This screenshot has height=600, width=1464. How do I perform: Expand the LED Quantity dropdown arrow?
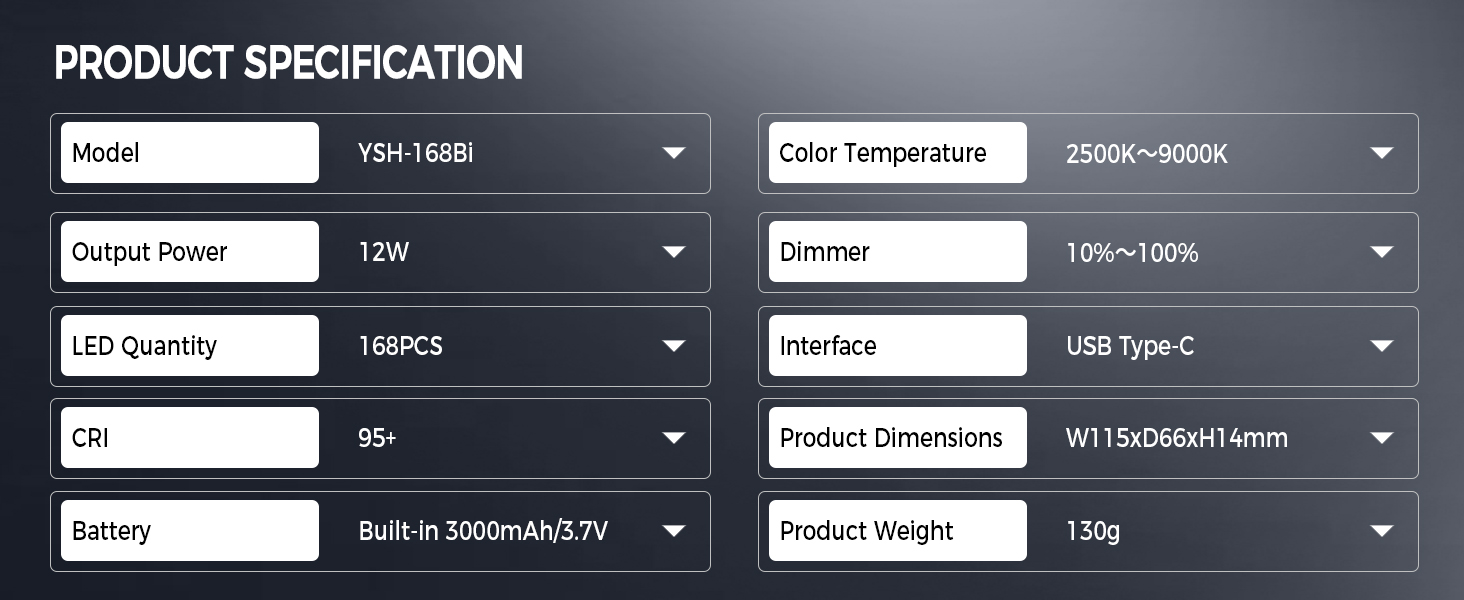(x=674, y=346)
